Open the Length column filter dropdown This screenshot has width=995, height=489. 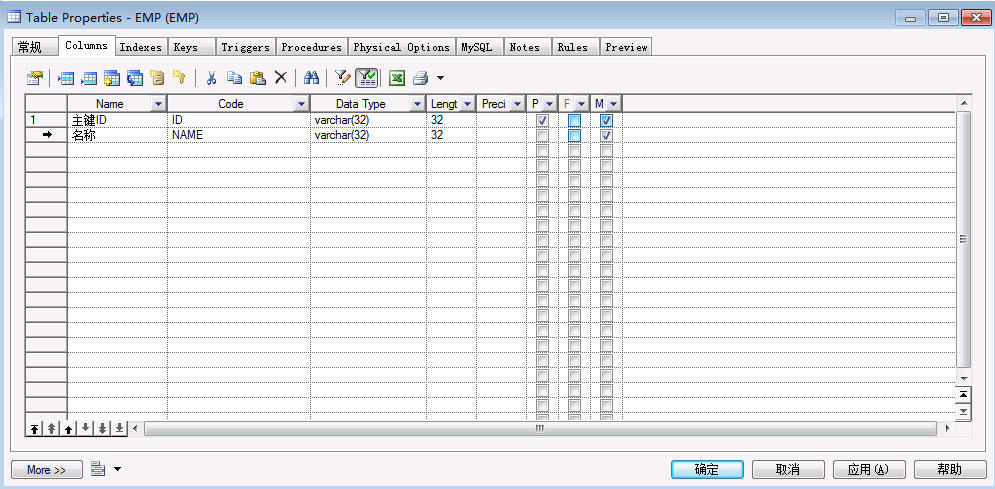467,103
